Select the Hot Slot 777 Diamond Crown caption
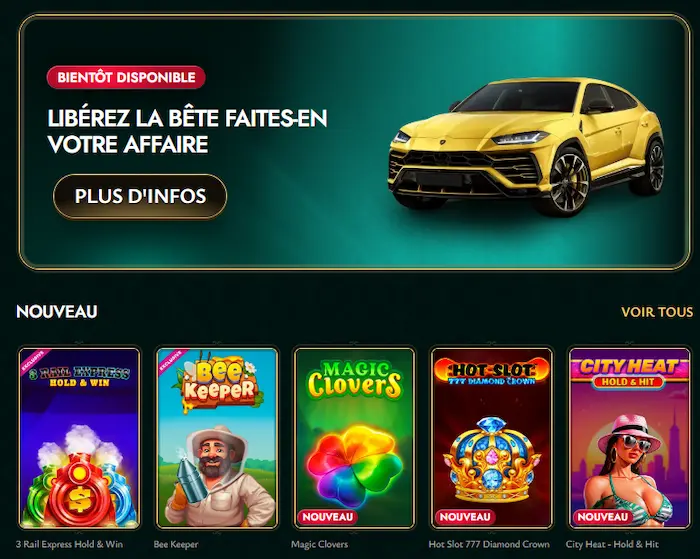Viewport: 700px width, 559px height. point(489,544)
